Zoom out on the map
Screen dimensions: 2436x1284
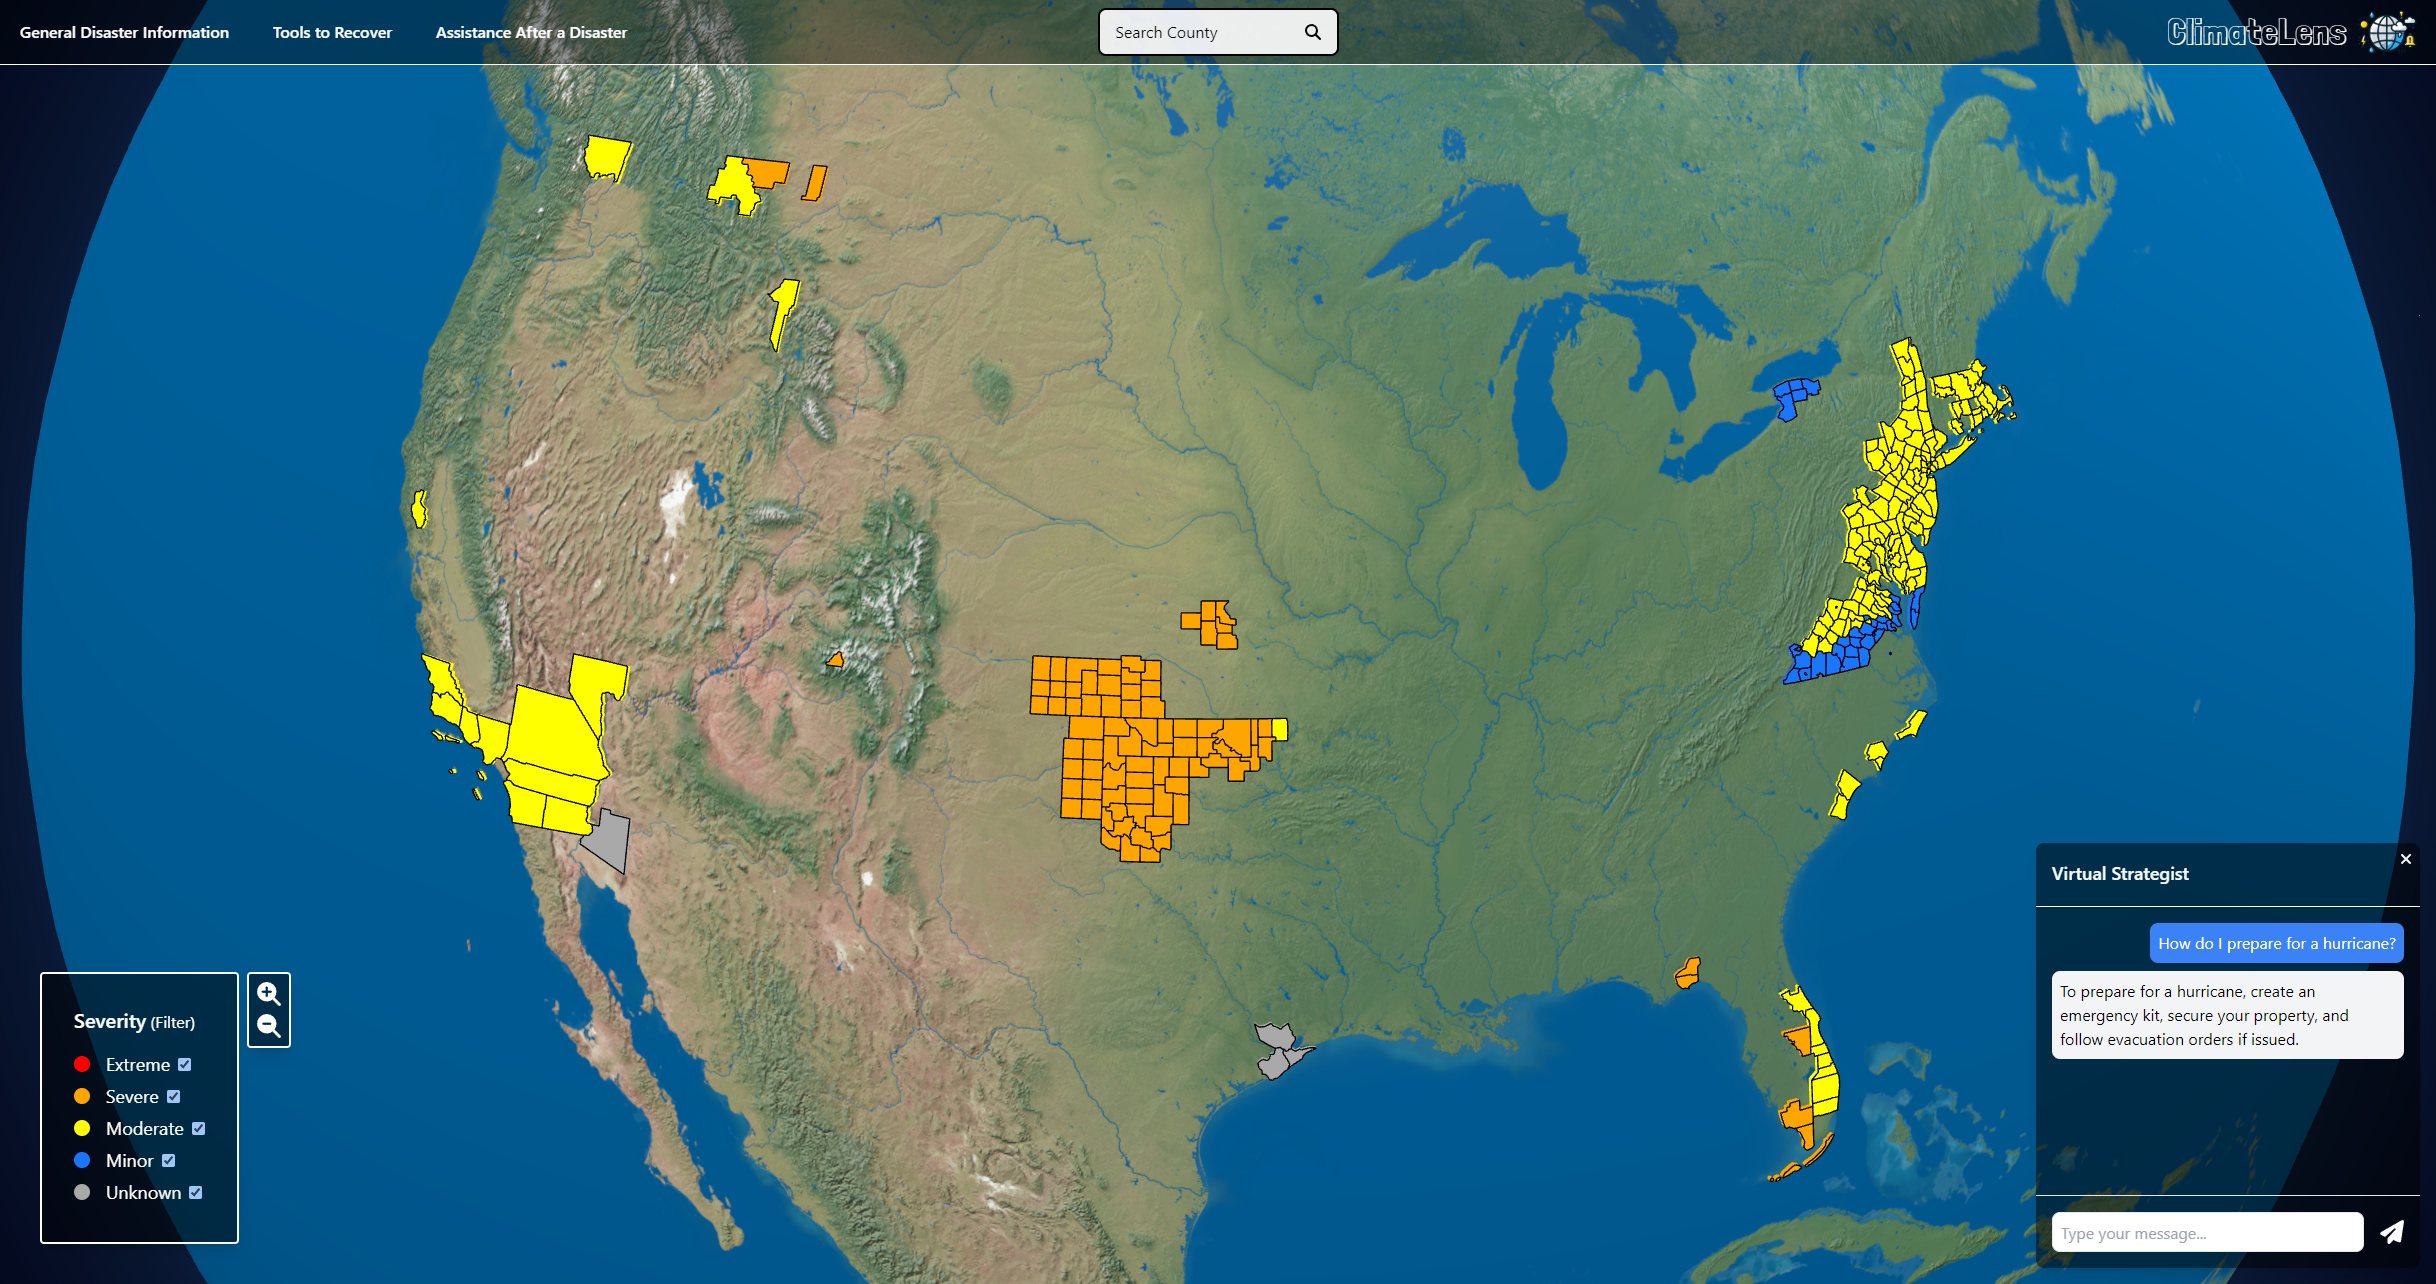click(268, 1026)
